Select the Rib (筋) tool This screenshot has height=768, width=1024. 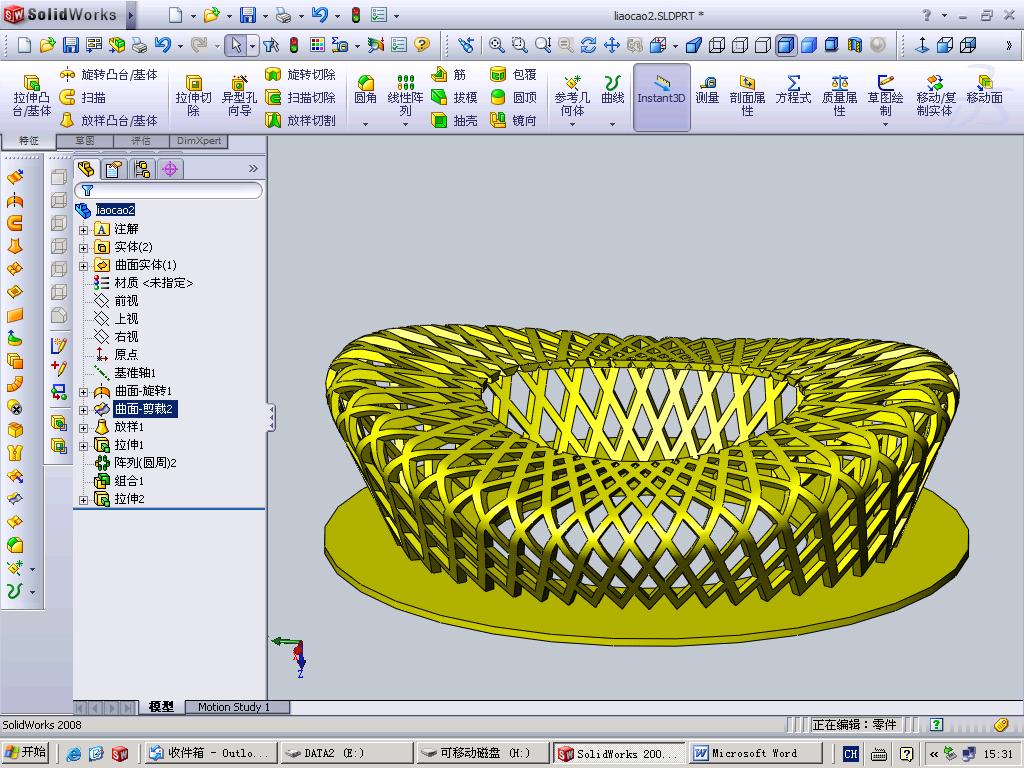[x=449, y=74]
